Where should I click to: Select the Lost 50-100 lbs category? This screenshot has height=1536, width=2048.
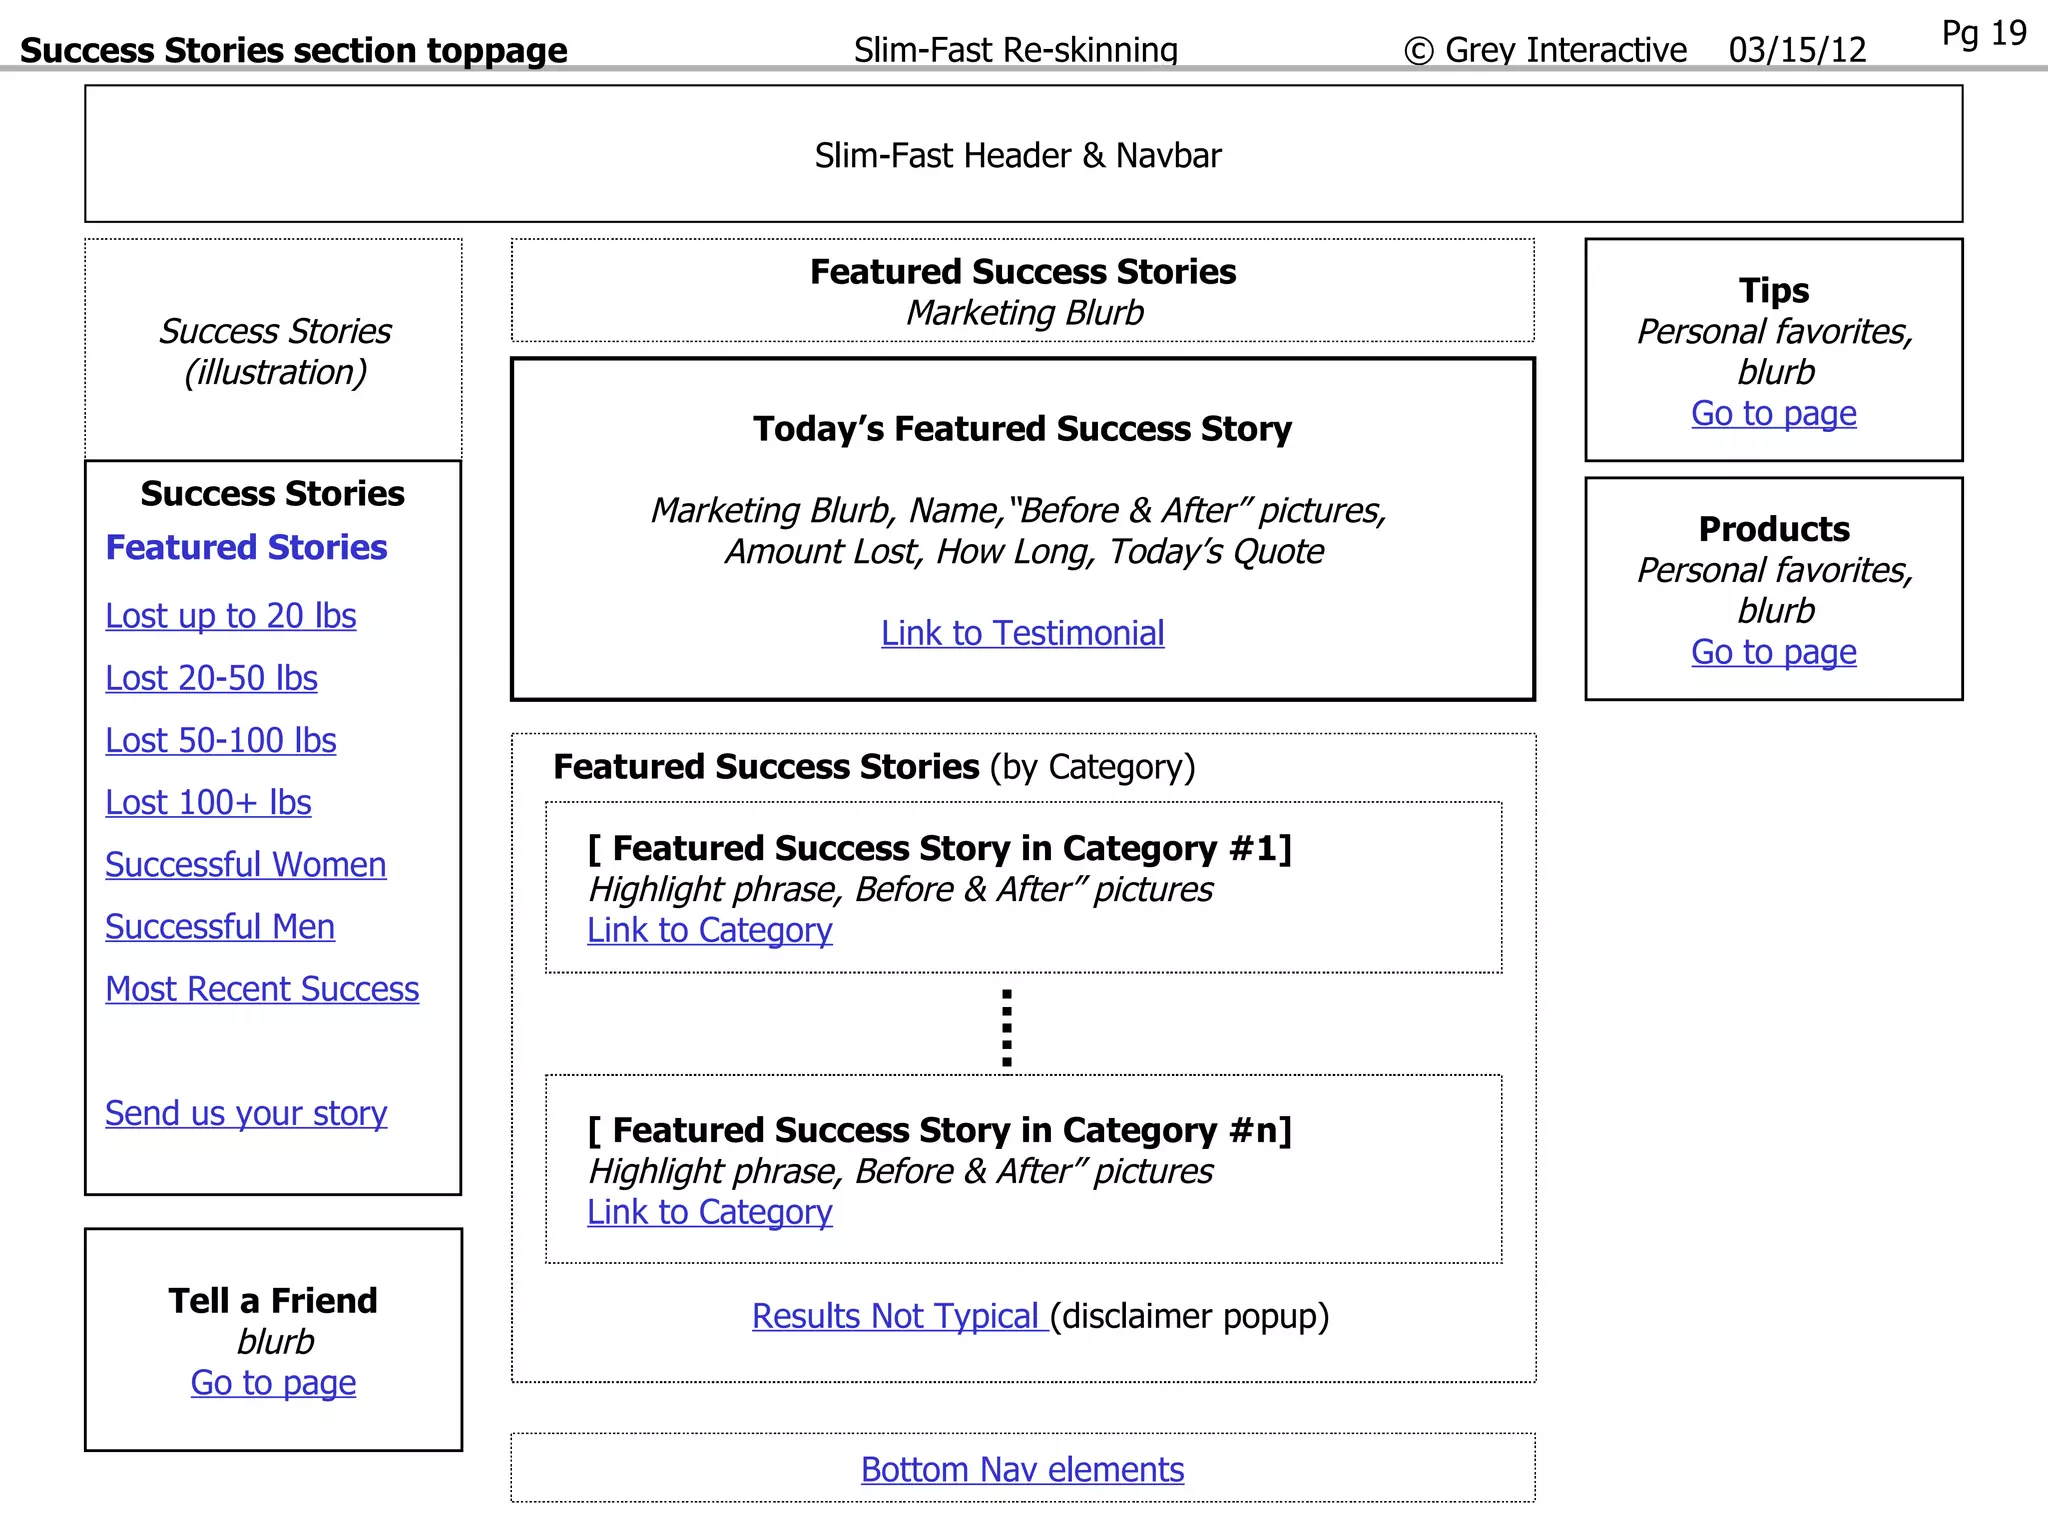pyautogui.click(x=220, y=740)
